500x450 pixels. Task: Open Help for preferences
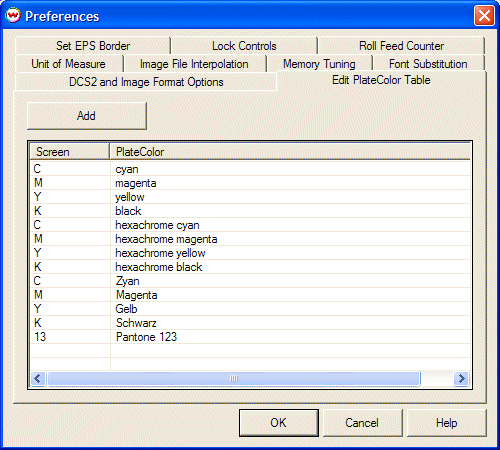tap(447, 423)
